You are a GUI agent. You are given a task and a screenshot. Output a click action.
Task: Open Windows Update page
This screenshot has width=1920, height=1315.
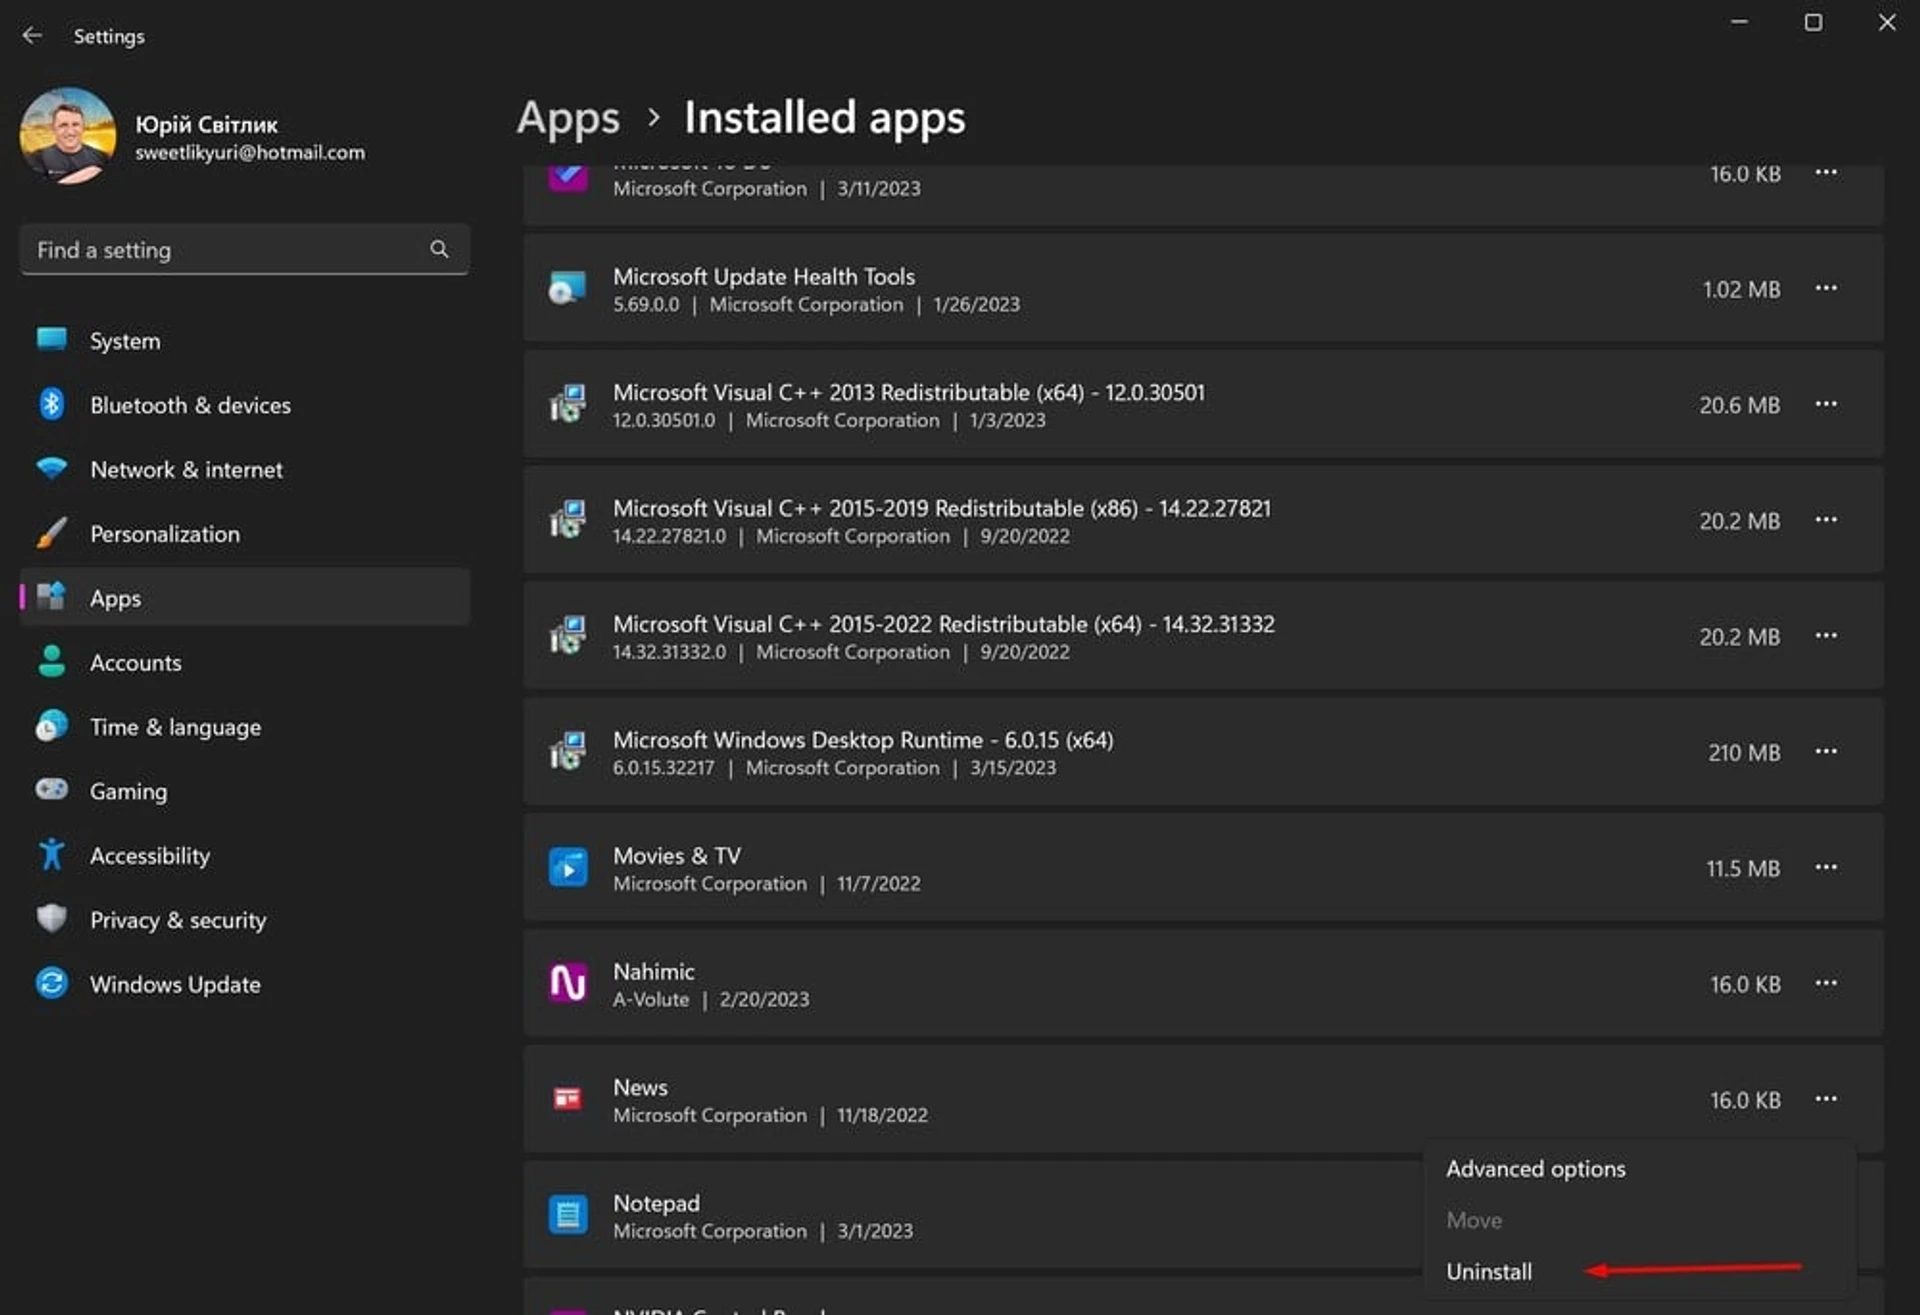(x=244, y=984)
